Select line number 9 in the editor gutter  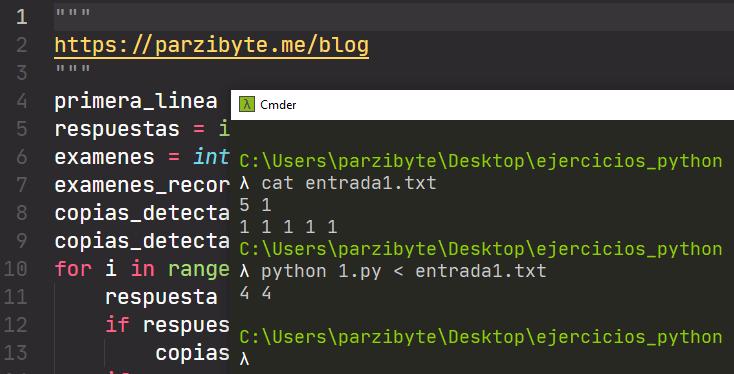(22, 241)
